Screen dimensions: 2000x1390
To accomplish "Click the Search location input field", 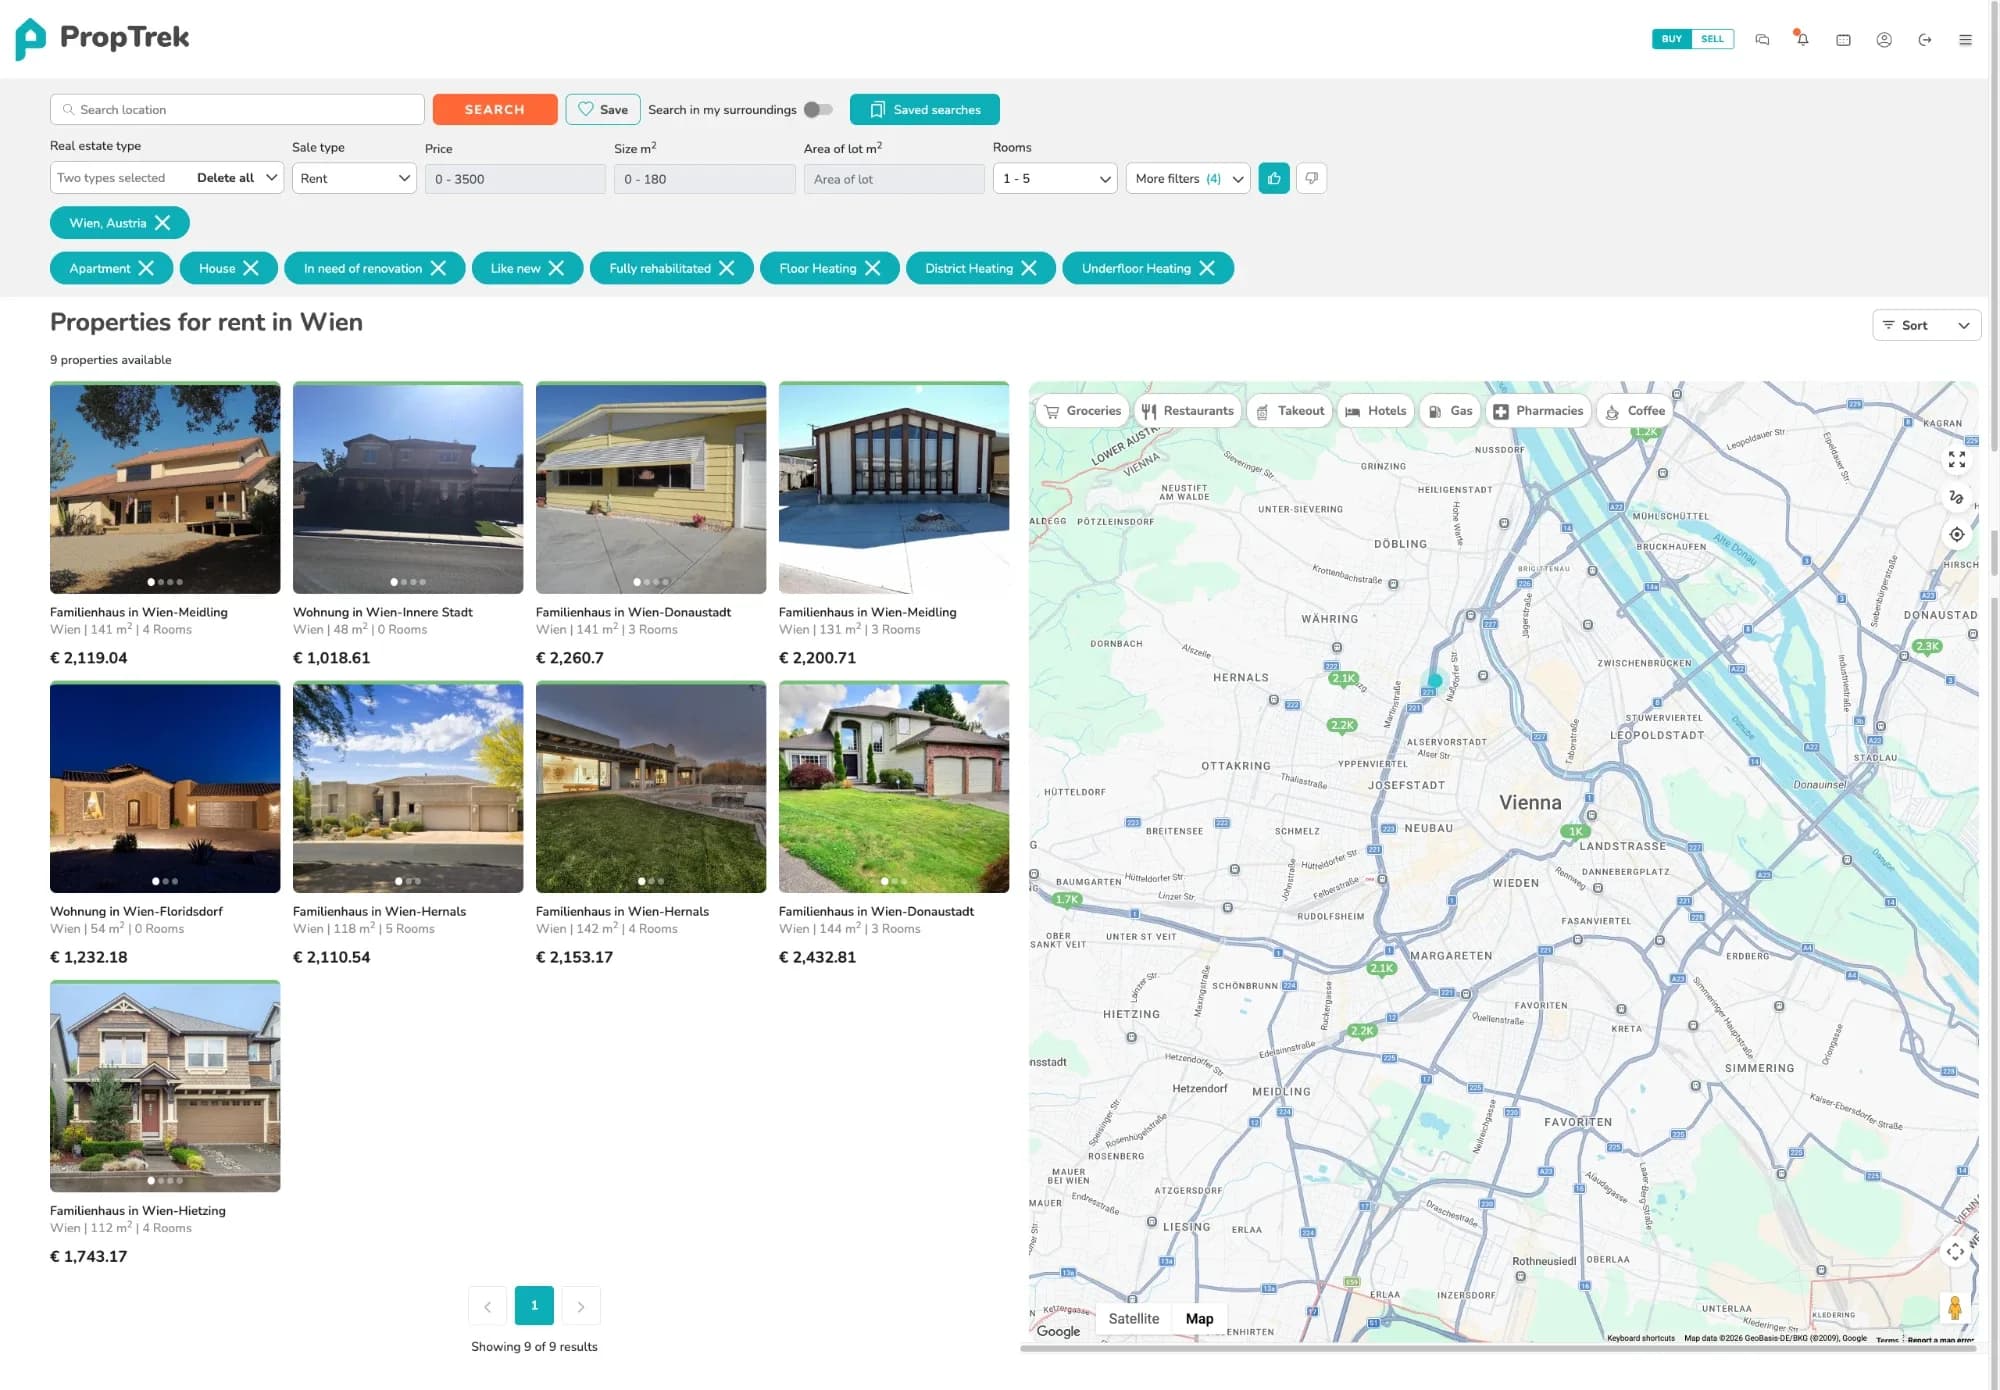I will click(237, 109).
